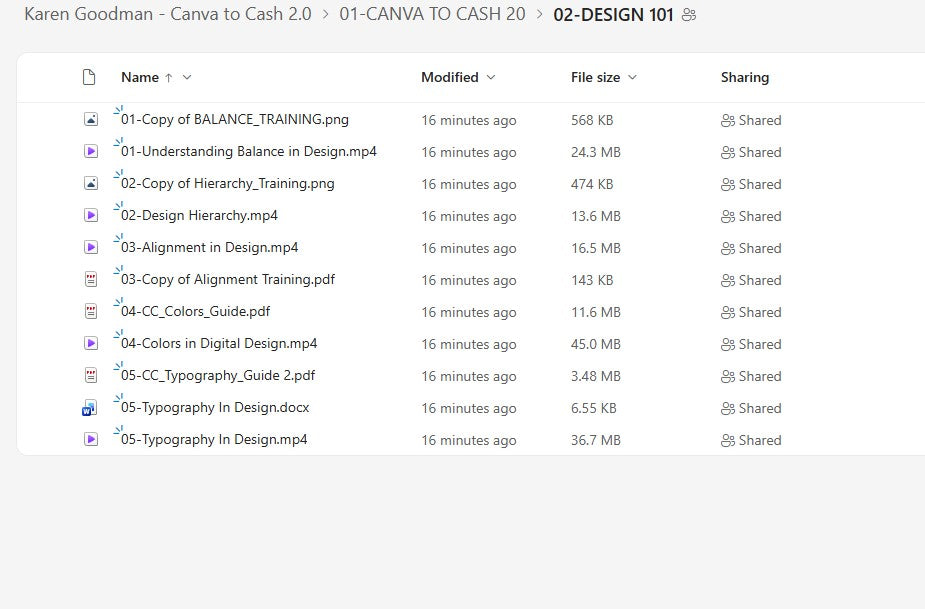The width and height of the screenshot is (925, 609).
Task: Open the File size sorting dropdown
Action: pos(631,77)
